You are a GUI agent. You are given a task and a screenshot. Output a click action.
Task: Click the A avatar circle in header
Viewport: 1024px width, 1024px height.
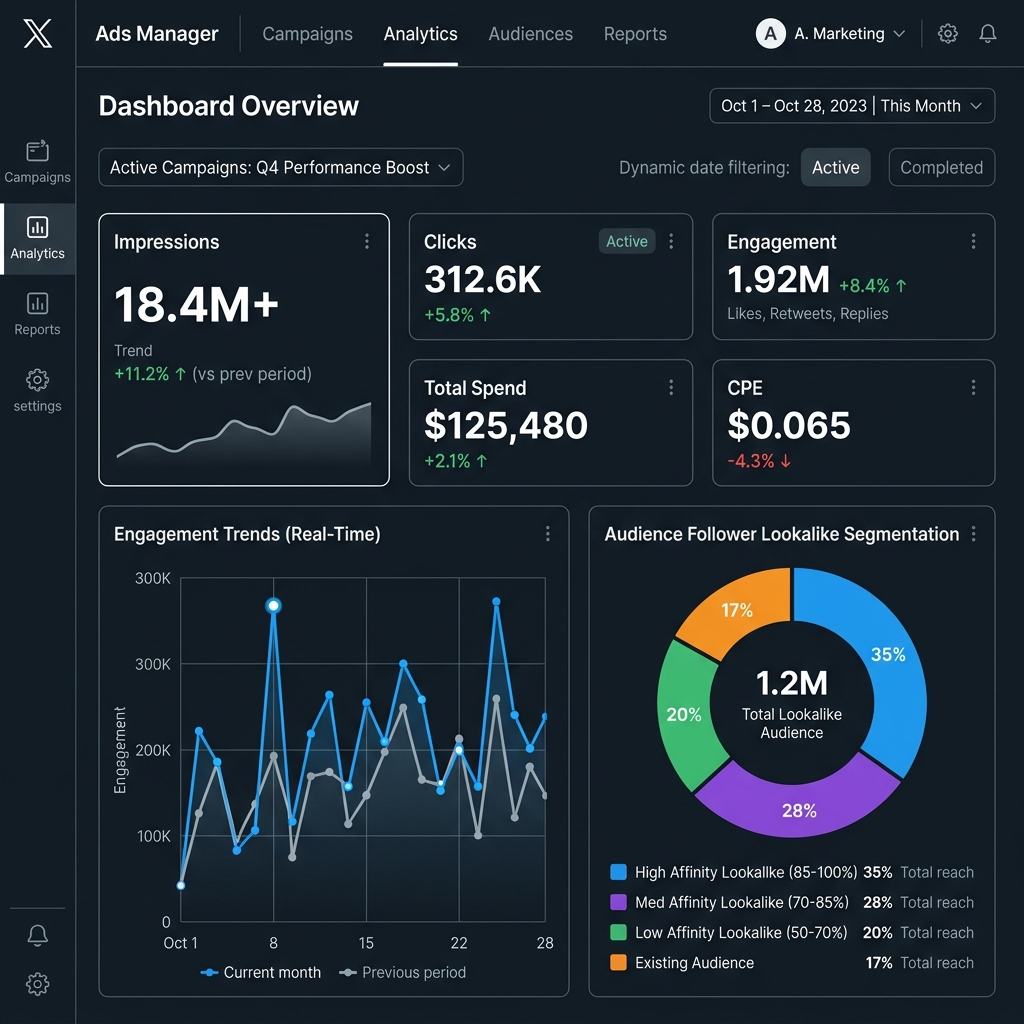tap(771, 33)
